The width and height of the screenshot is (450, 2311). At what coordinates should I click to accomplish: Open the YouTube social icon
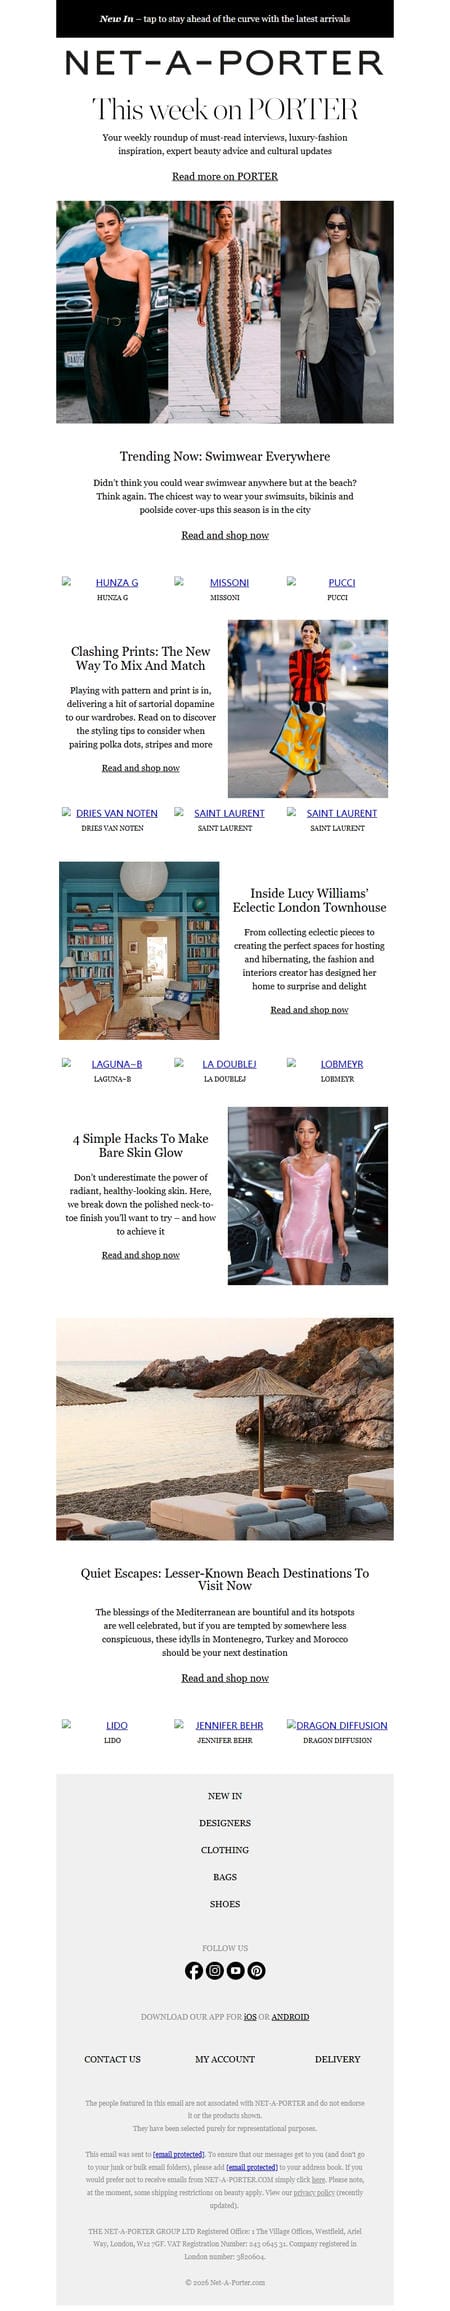click(x=235, y=1970)
